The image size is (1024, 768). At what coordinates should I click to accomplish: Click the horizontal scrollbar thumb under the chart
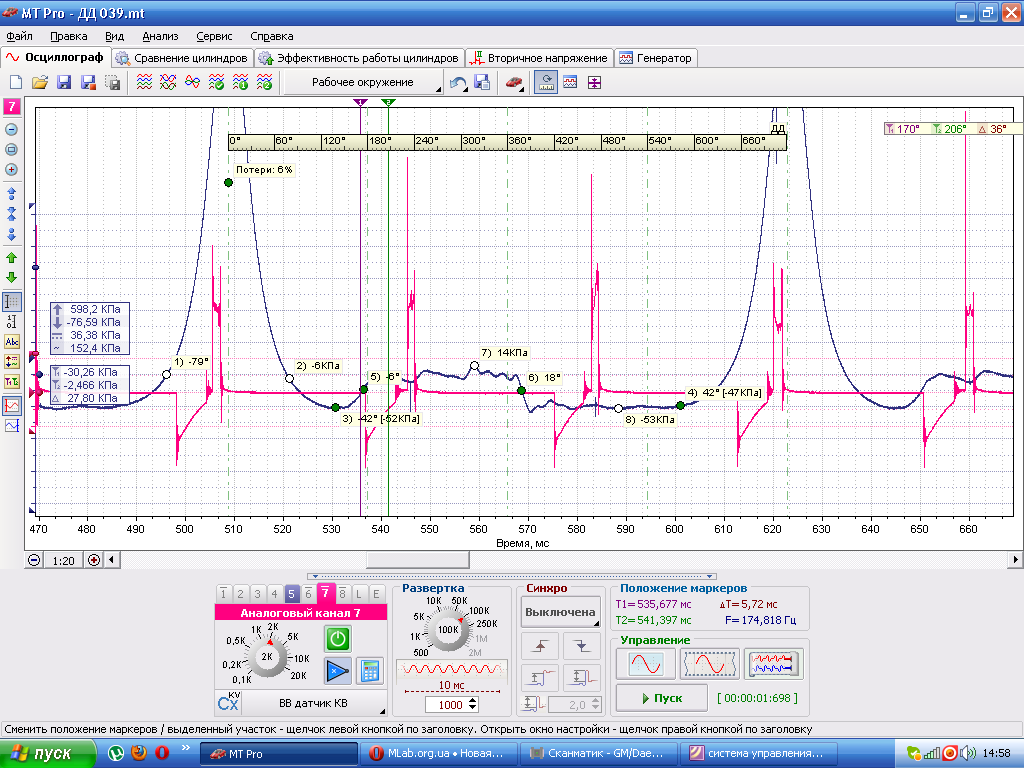point(417,560)
